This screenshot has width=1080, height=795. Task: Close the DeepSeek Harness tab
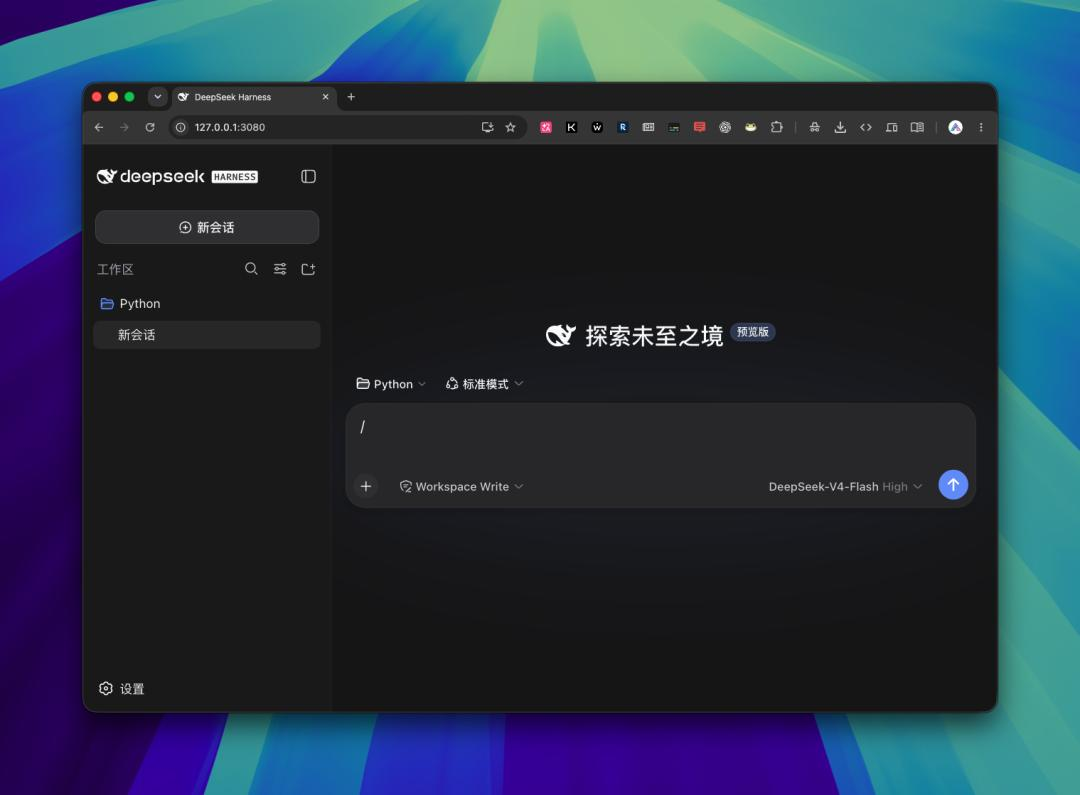325,97
